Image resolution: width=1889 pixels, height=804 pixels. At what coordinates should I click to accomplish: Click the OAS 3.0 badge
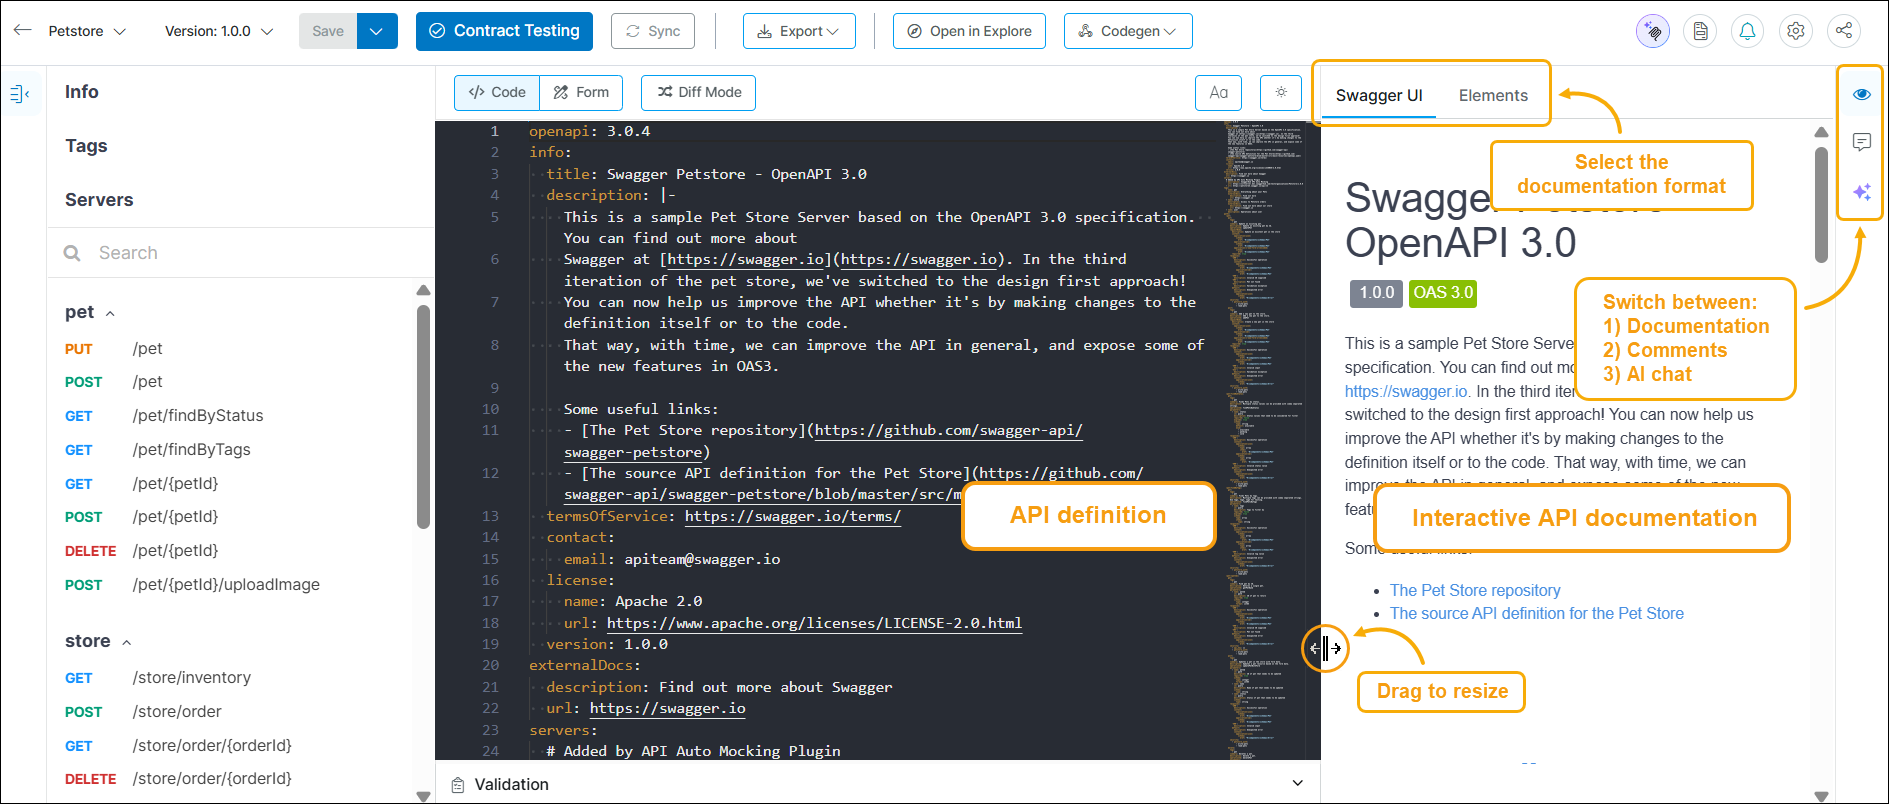[x=1443, y=293]
